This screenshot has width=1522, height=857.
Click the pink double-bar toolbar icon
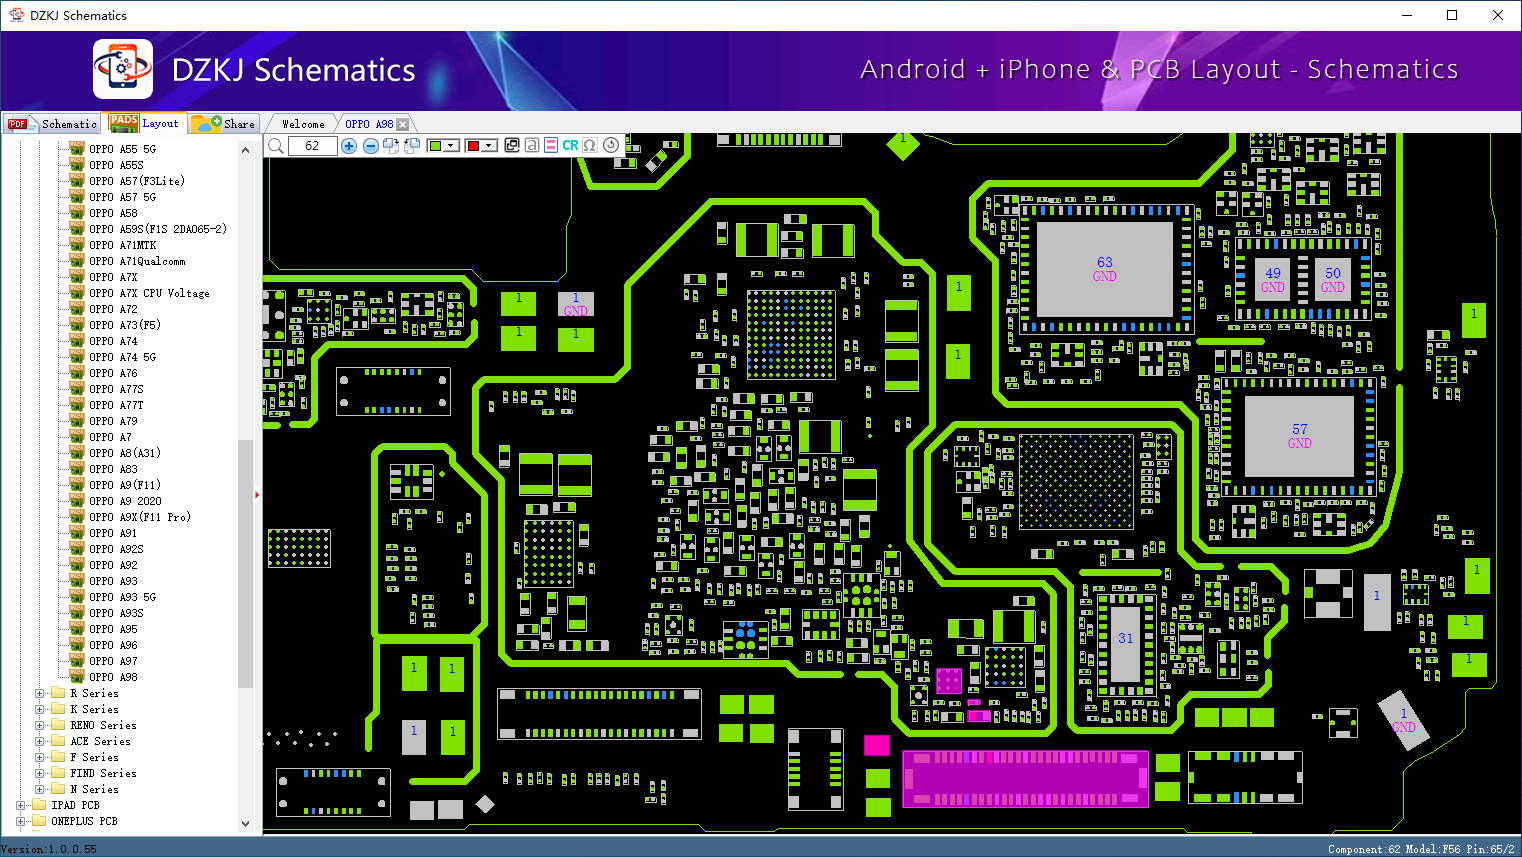[x=551, y=145]
